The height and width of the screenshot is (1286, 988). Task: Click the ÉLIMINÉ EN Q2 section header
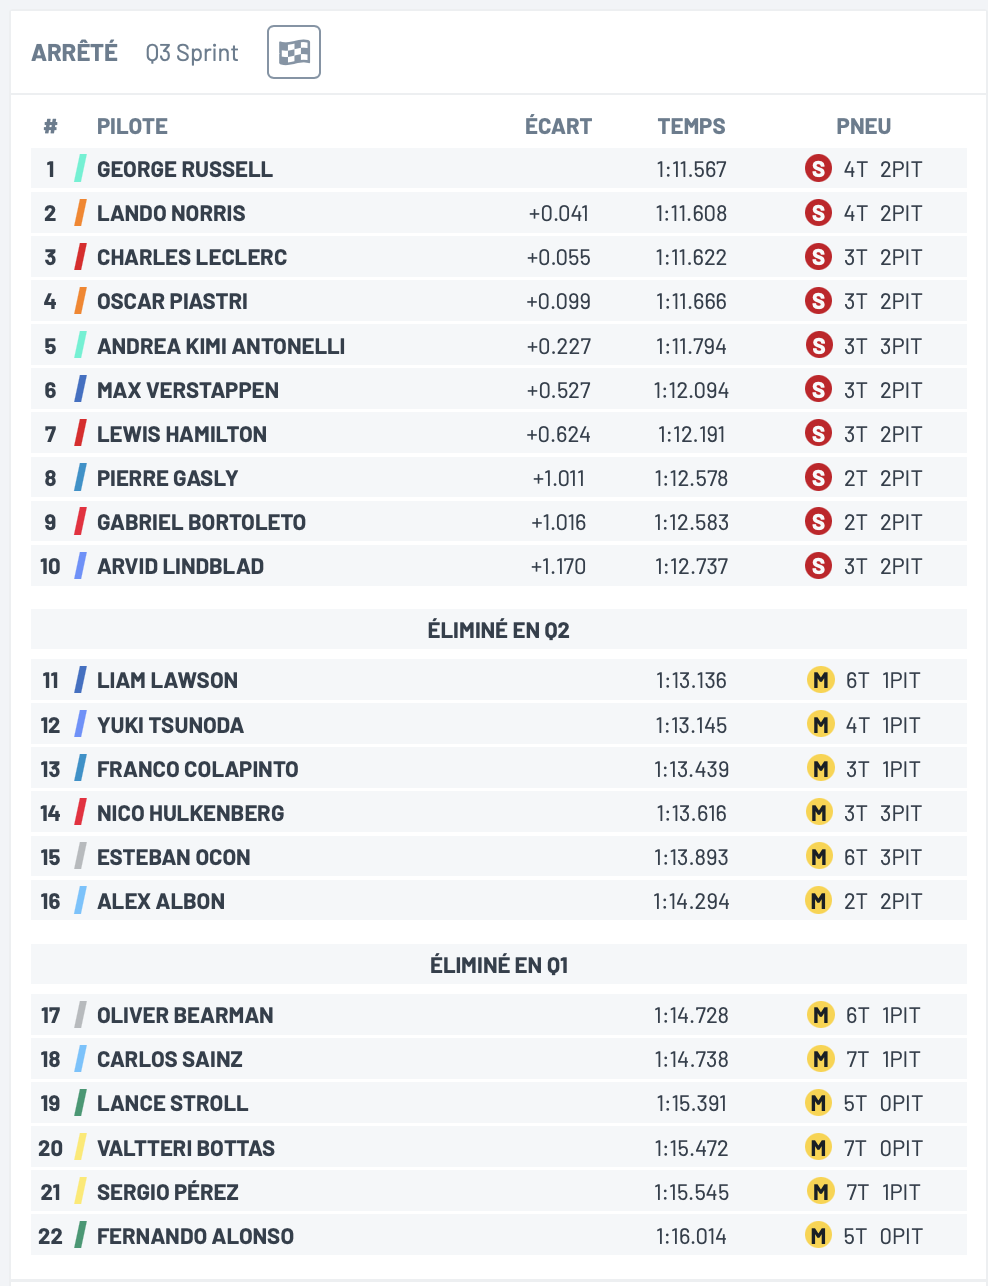pos(499,630)
